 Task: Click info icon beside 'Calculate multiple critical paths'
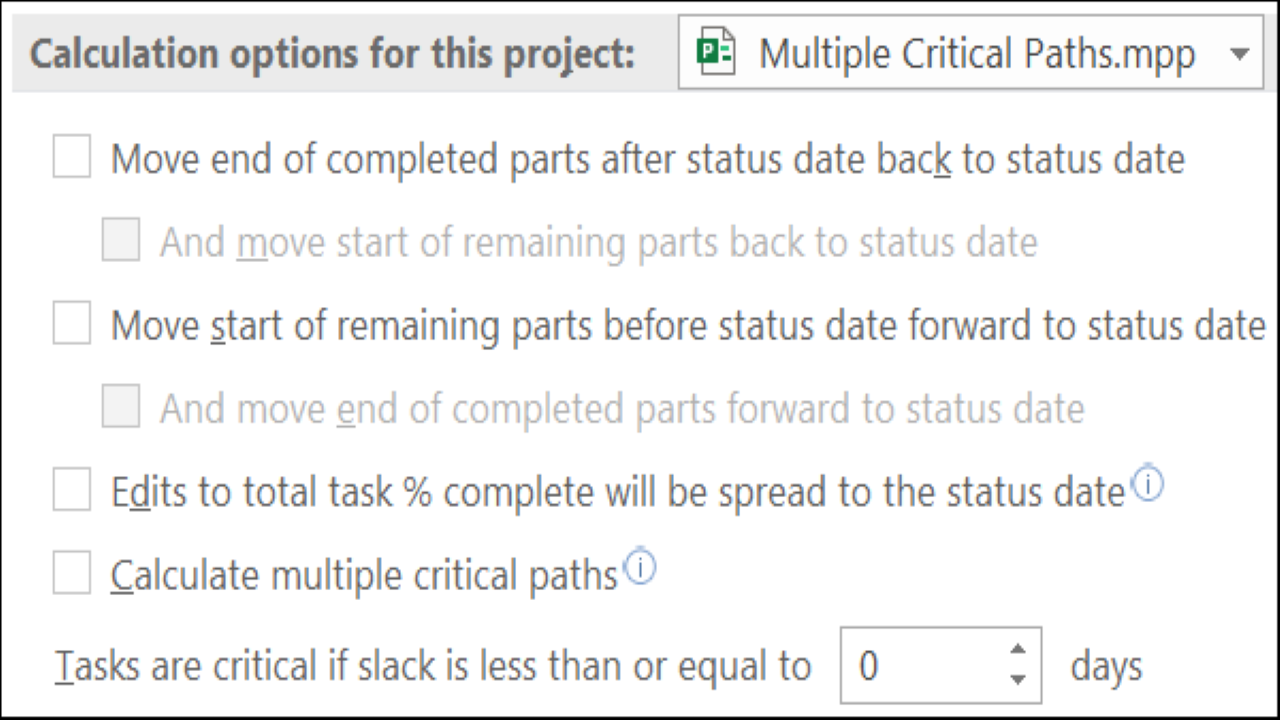(641, 569)
